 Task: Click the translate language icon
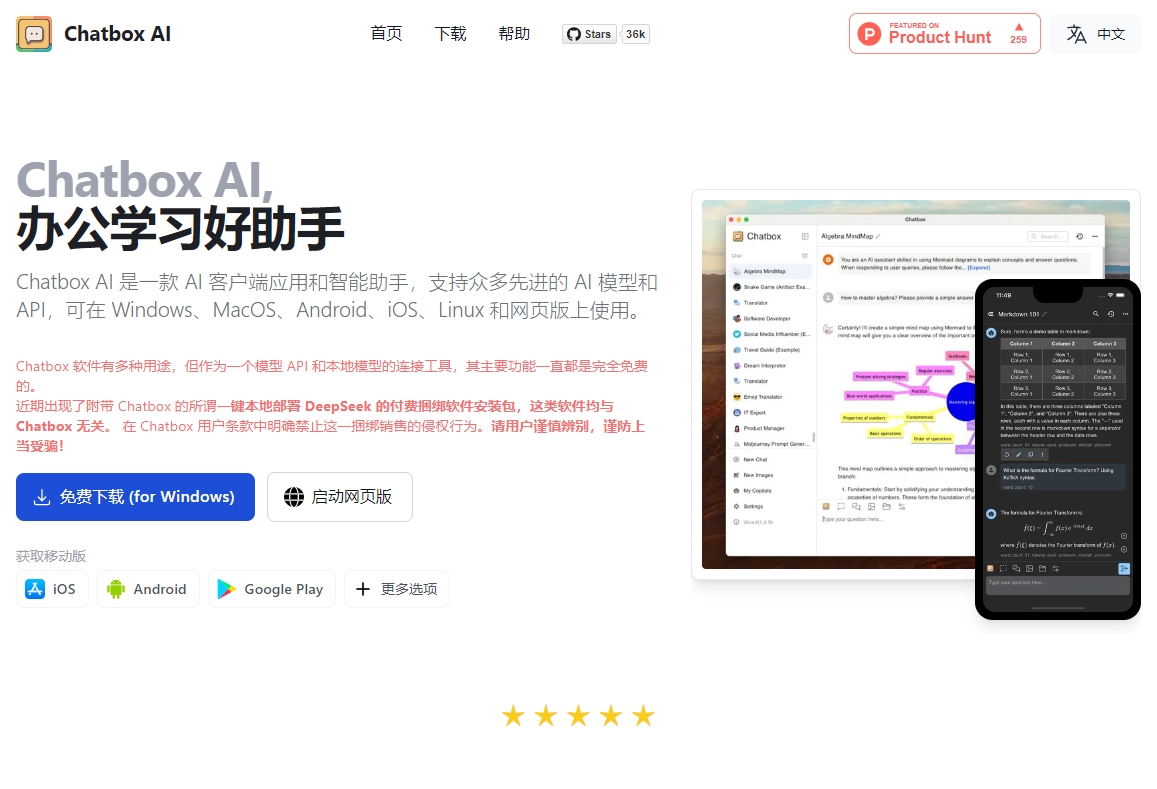point(1077,34)
